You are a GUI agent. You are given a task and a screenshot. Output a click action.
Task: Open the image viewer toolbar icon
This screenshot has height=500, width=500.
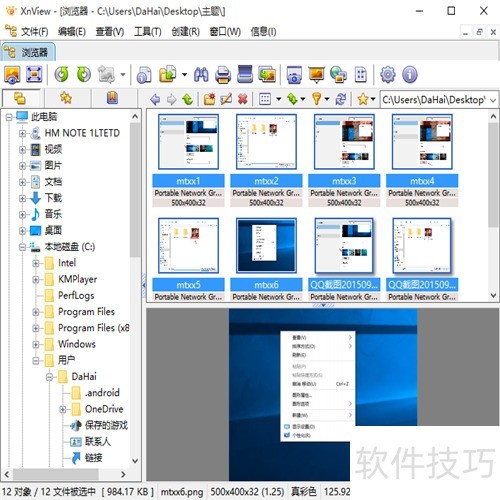pos(12,74)
